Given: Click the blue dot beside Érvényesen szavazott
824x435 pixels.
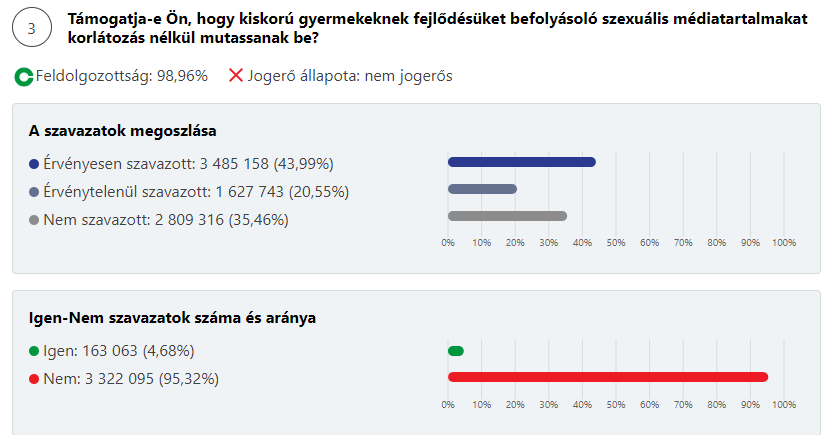Looking at the screenshot, I should click(34, 164).
